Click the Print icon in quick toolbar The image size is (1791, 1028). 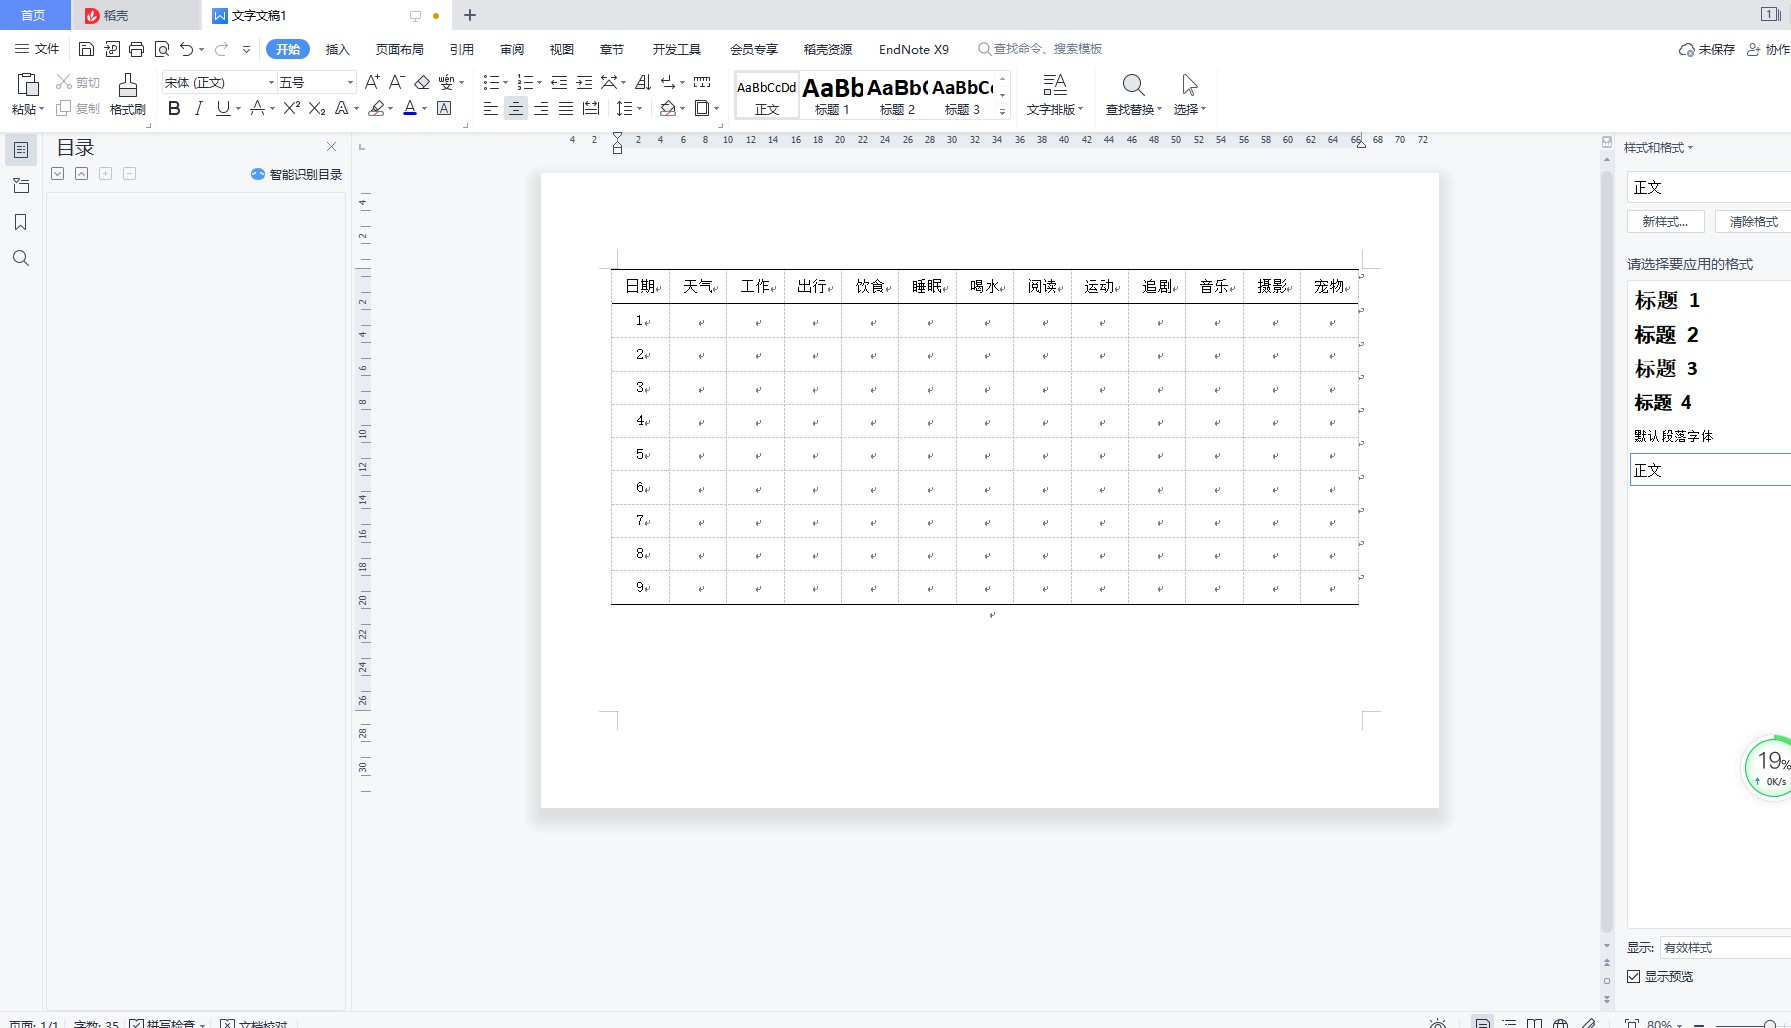[137, 49]
